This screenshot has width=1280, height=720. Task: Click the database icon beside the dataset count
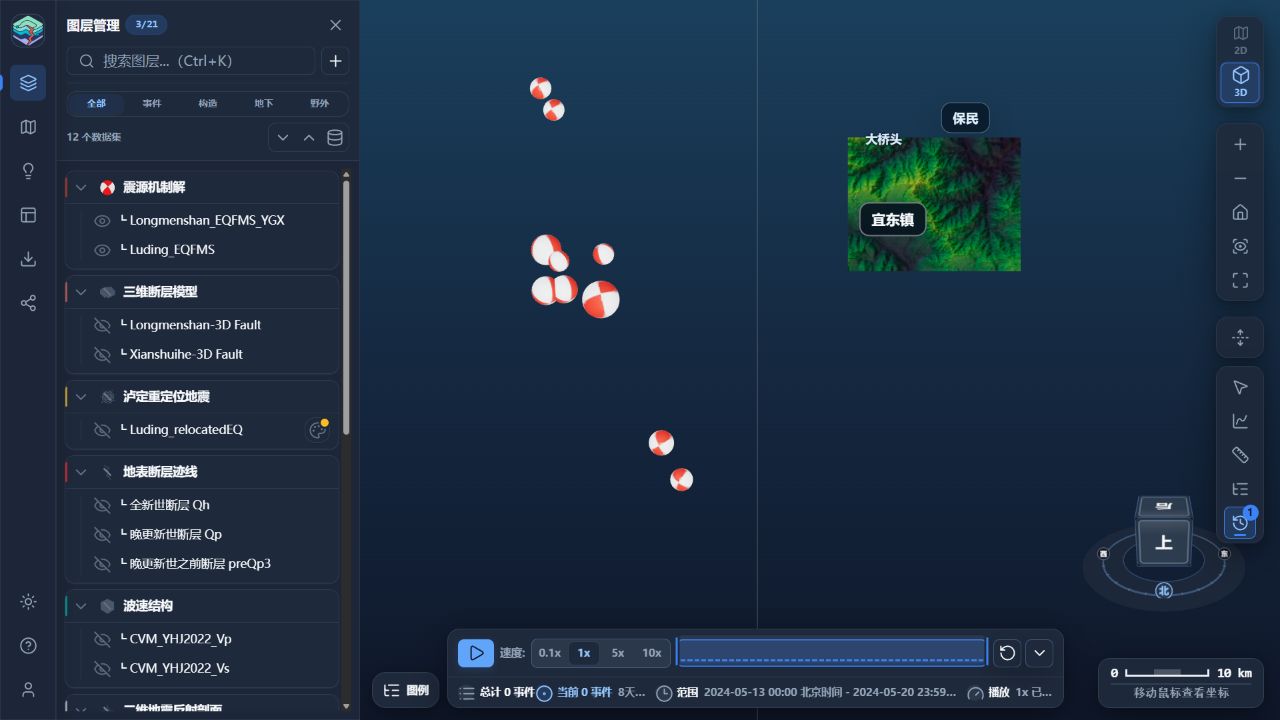tap(335, 138)
